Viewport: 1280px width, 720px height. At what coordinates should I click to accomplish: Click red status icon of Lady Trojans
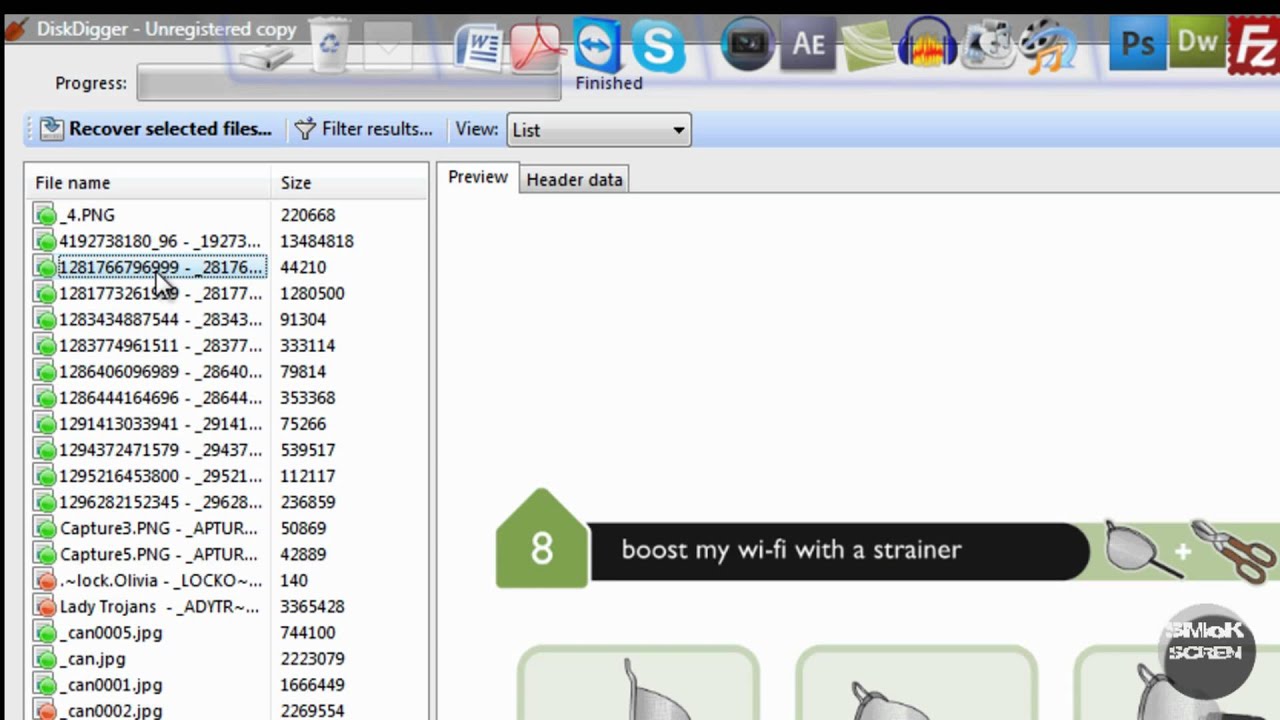(45, 606)
